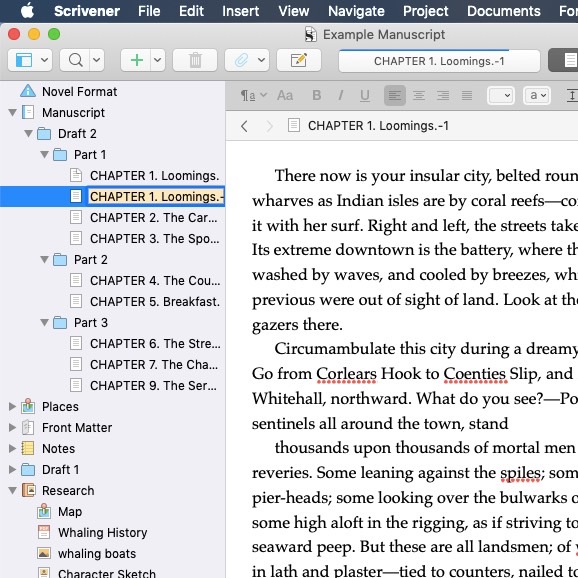The width and height of the screenshot is (578, 578).
Task: Click the Quick Search field showing CHAPTER 1. Loomings.-1
Action: click(439, 61)
